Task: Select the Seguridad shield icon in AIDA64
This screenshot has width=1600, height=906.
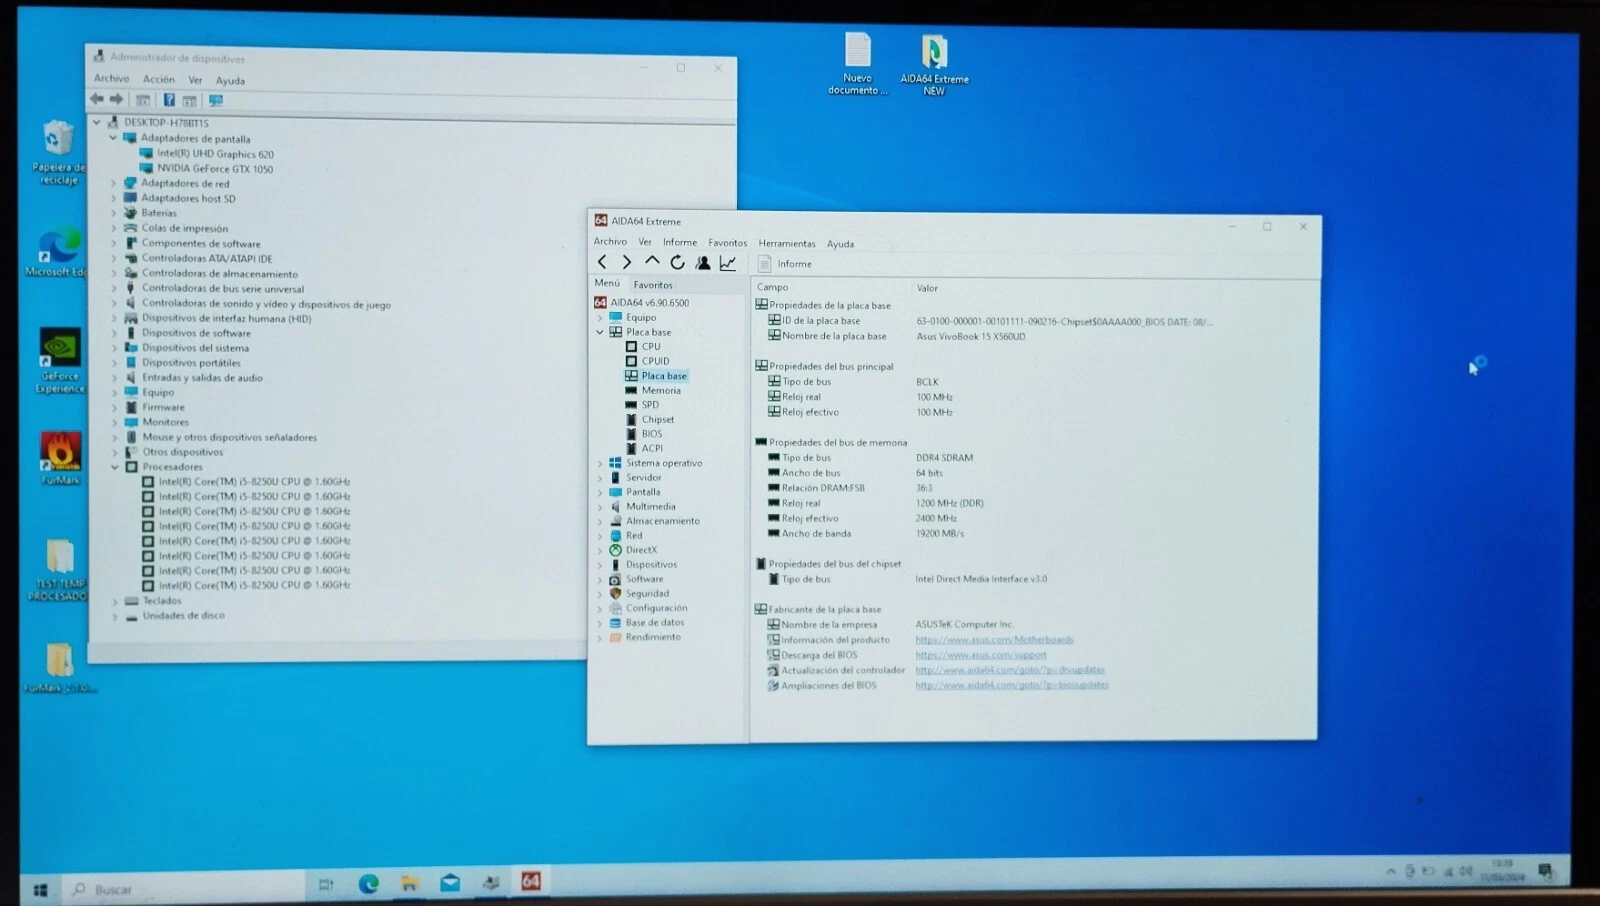Action: pyautogui.click(x=616, y=594)
